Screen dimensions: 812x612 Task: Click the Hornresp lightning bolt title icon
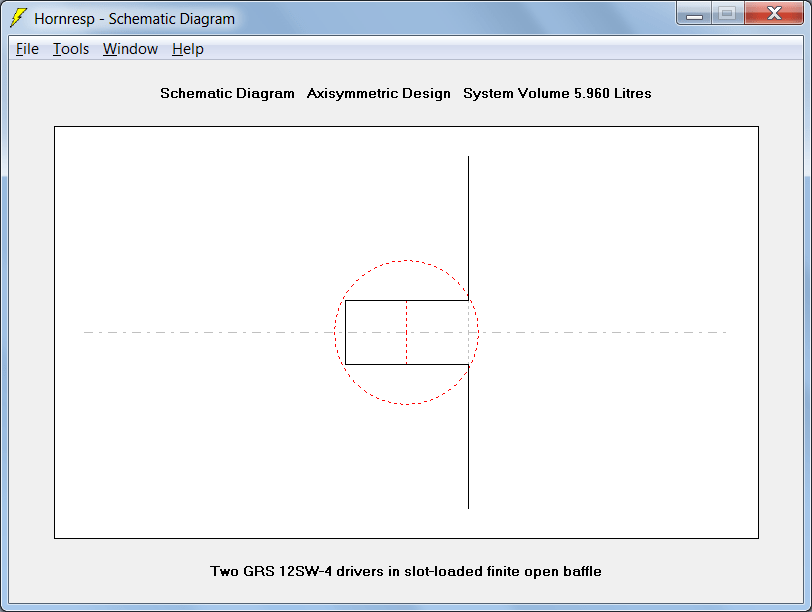tap(18, 18)
